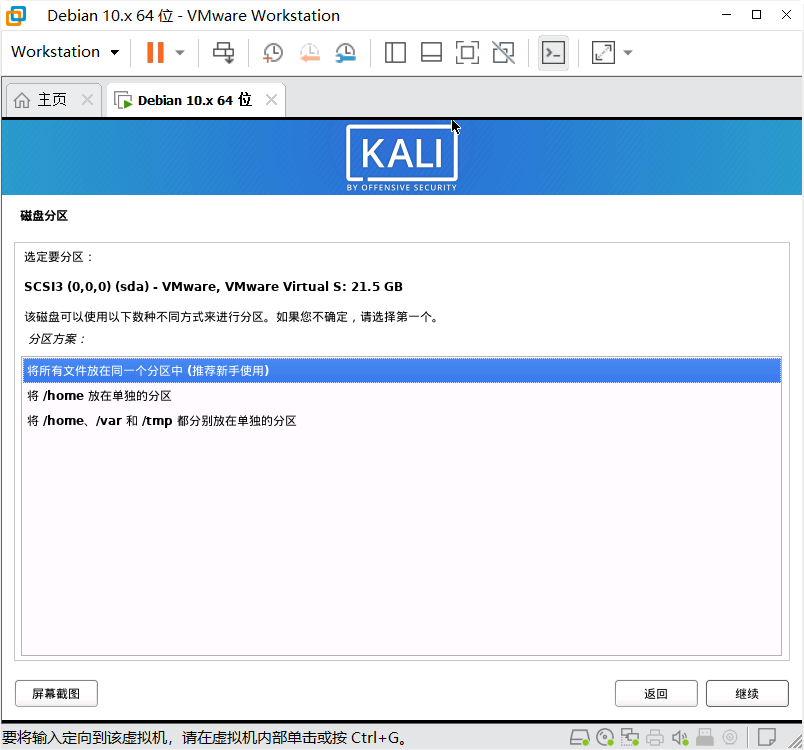The width and height of the screenshot is (804, 750).
Task: Pause the virtual machine
Action: tap(155, 52)
